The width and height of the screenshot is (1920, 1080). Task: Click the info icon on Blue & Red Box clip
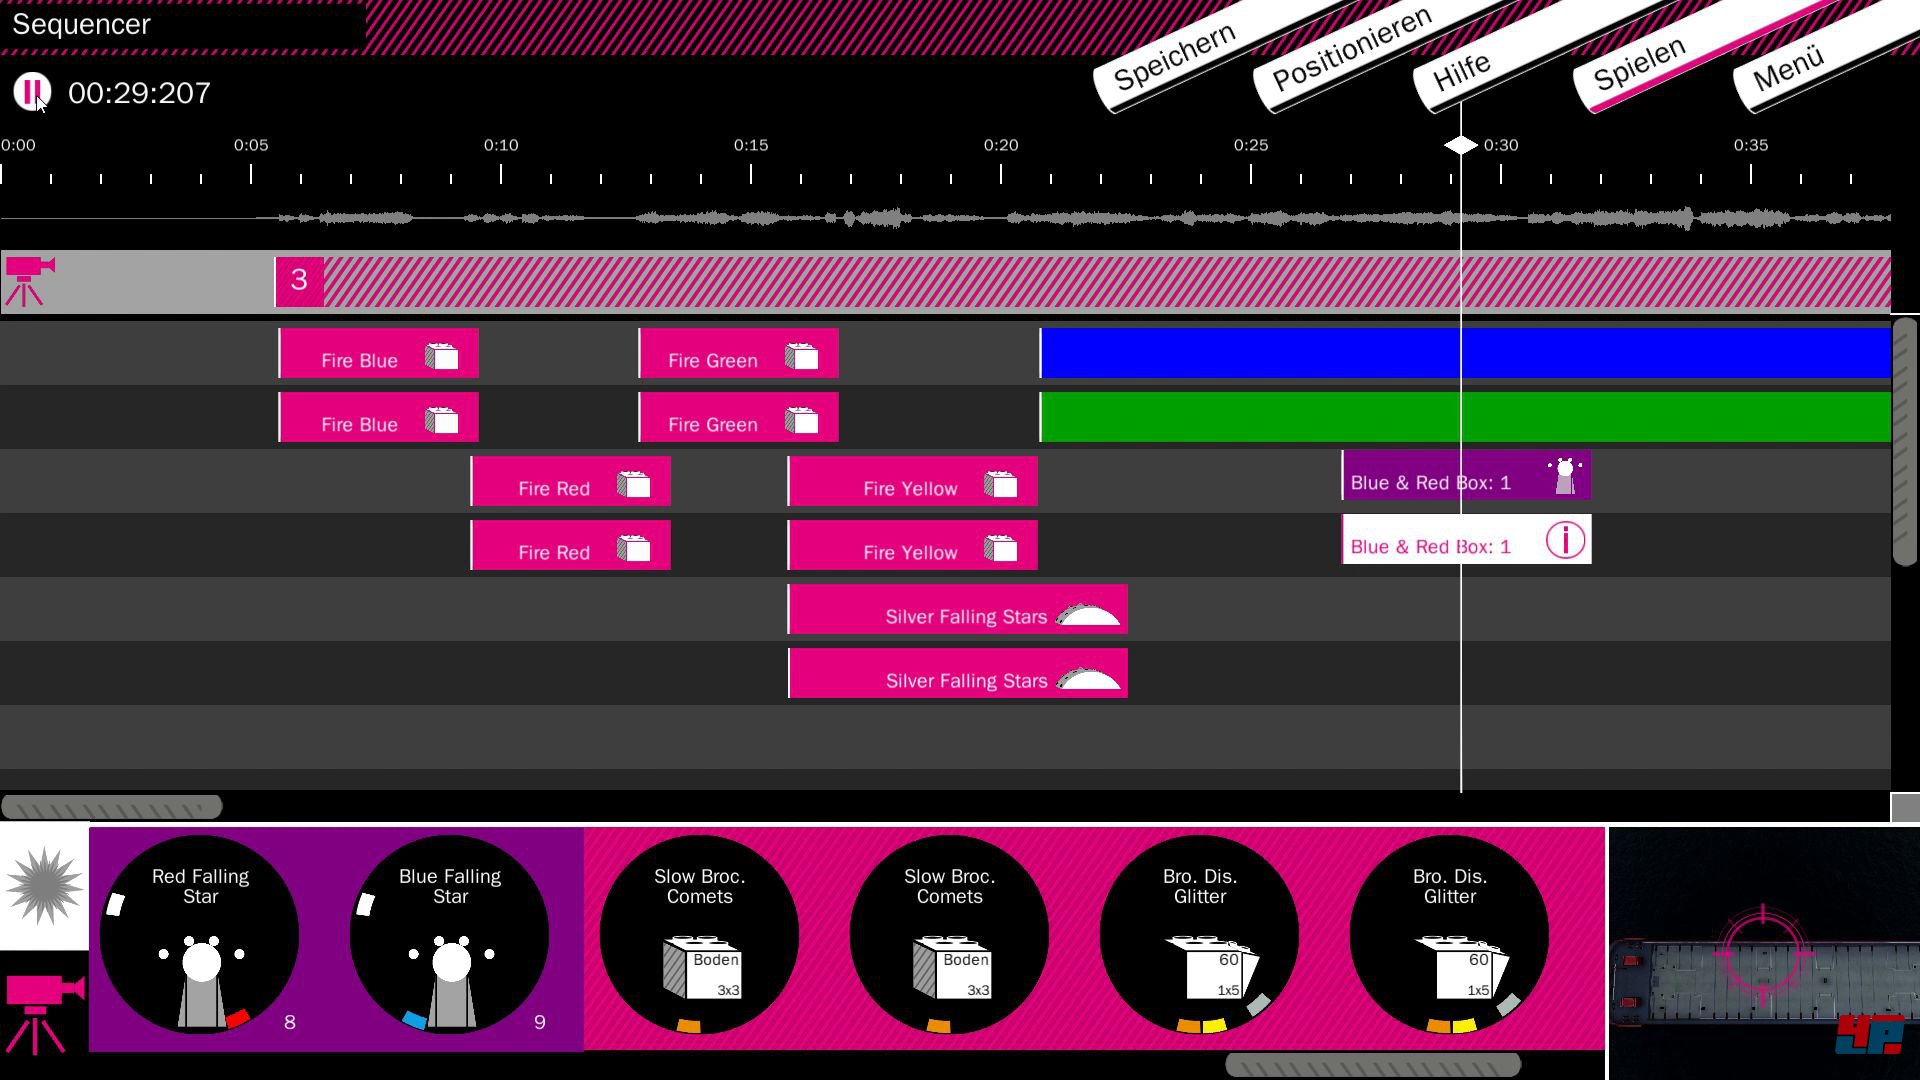[1565, 540]
